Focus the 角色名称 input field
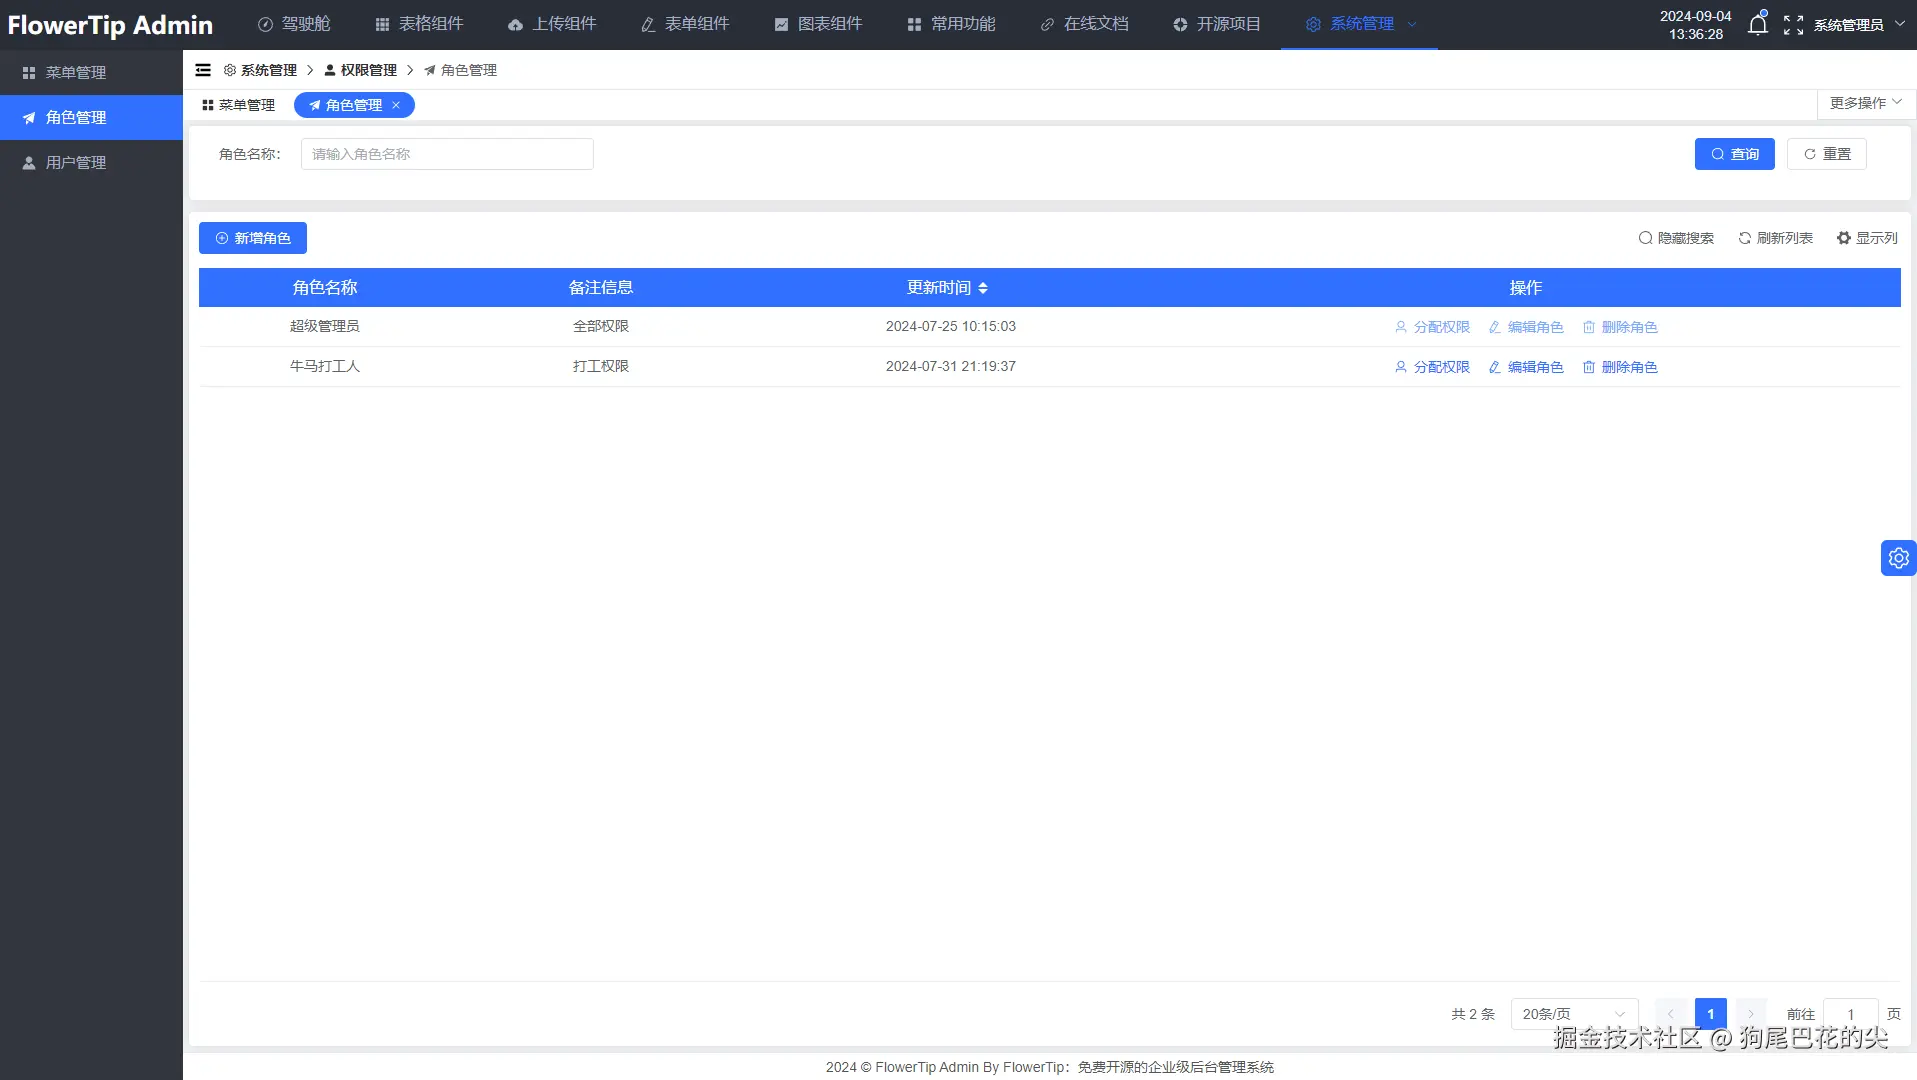This screenshot has height=1080, width=1917. tap(447, 154)
